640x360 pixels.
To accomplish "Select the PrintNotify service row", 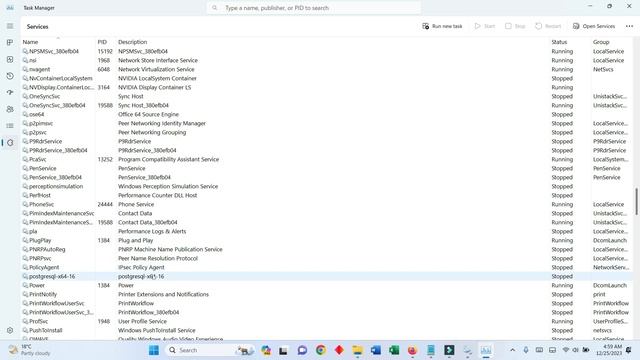I will point(327,294).
